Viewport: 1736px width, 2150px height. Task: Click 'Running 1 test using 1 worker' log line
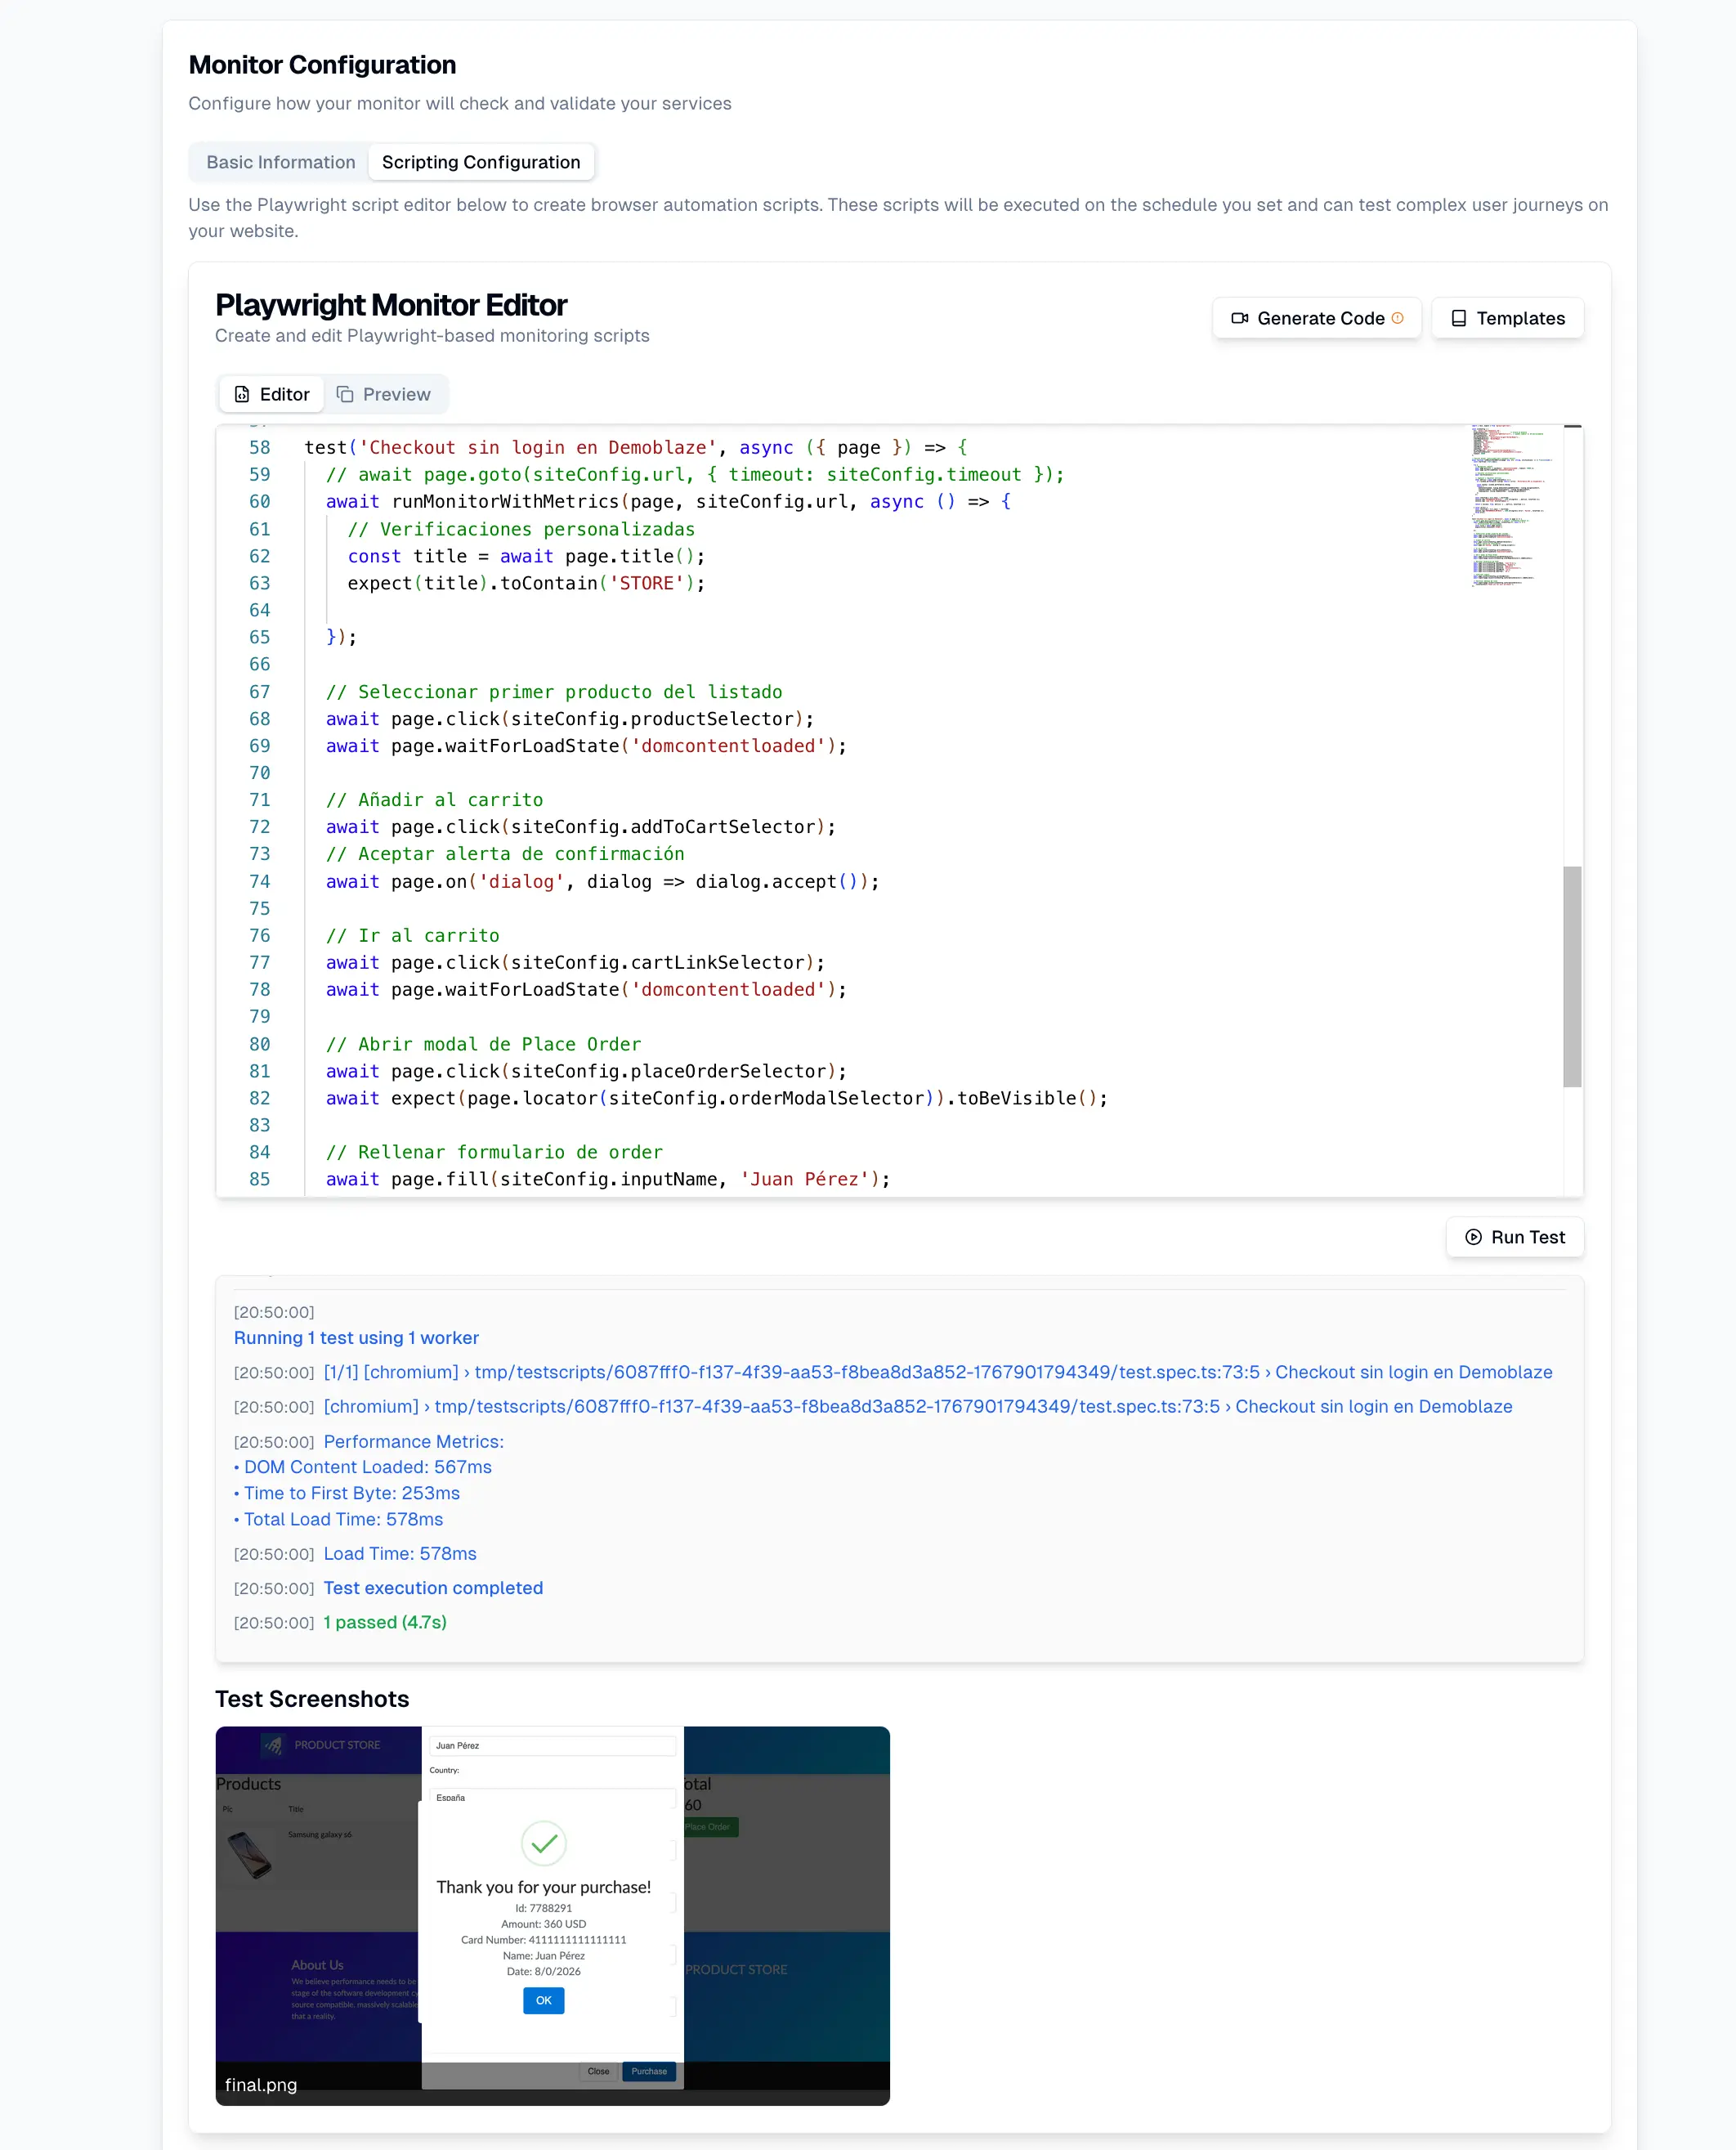356,1337
